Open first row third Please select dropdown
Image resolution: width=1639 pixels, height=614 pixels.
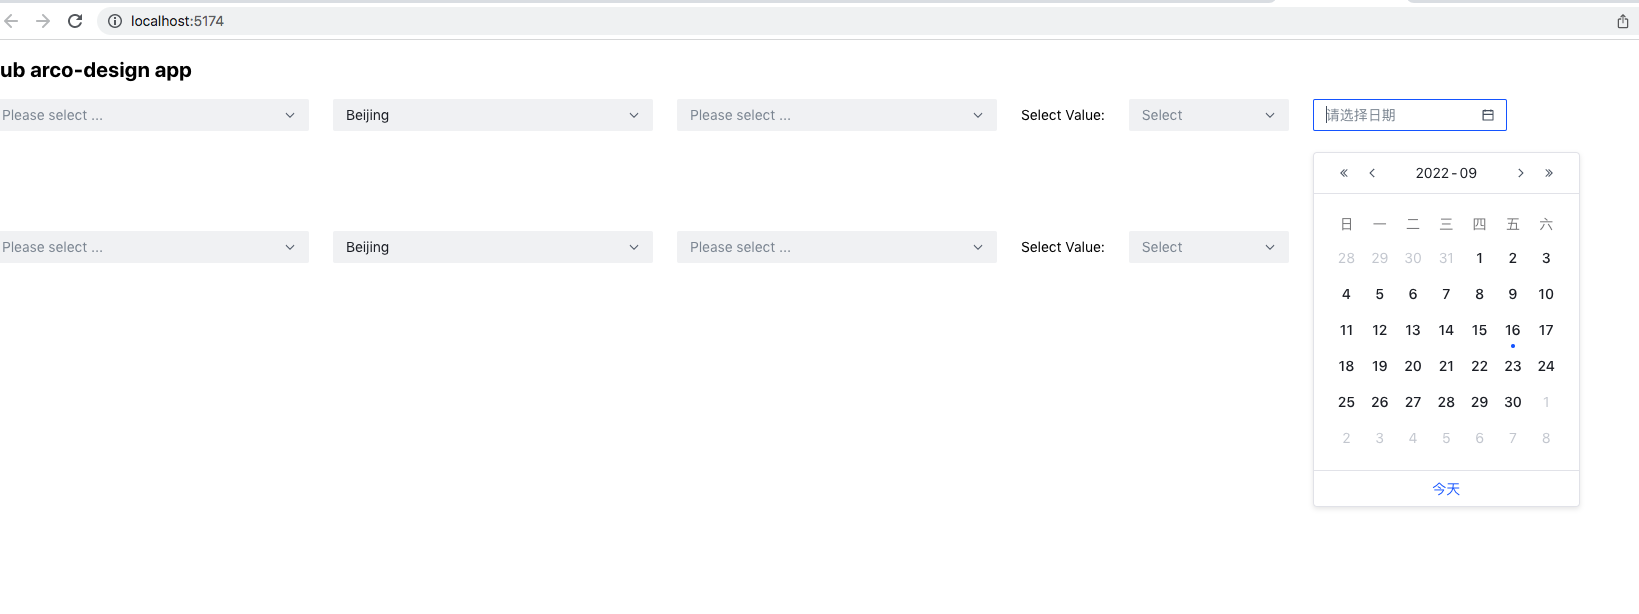(837, 115)
